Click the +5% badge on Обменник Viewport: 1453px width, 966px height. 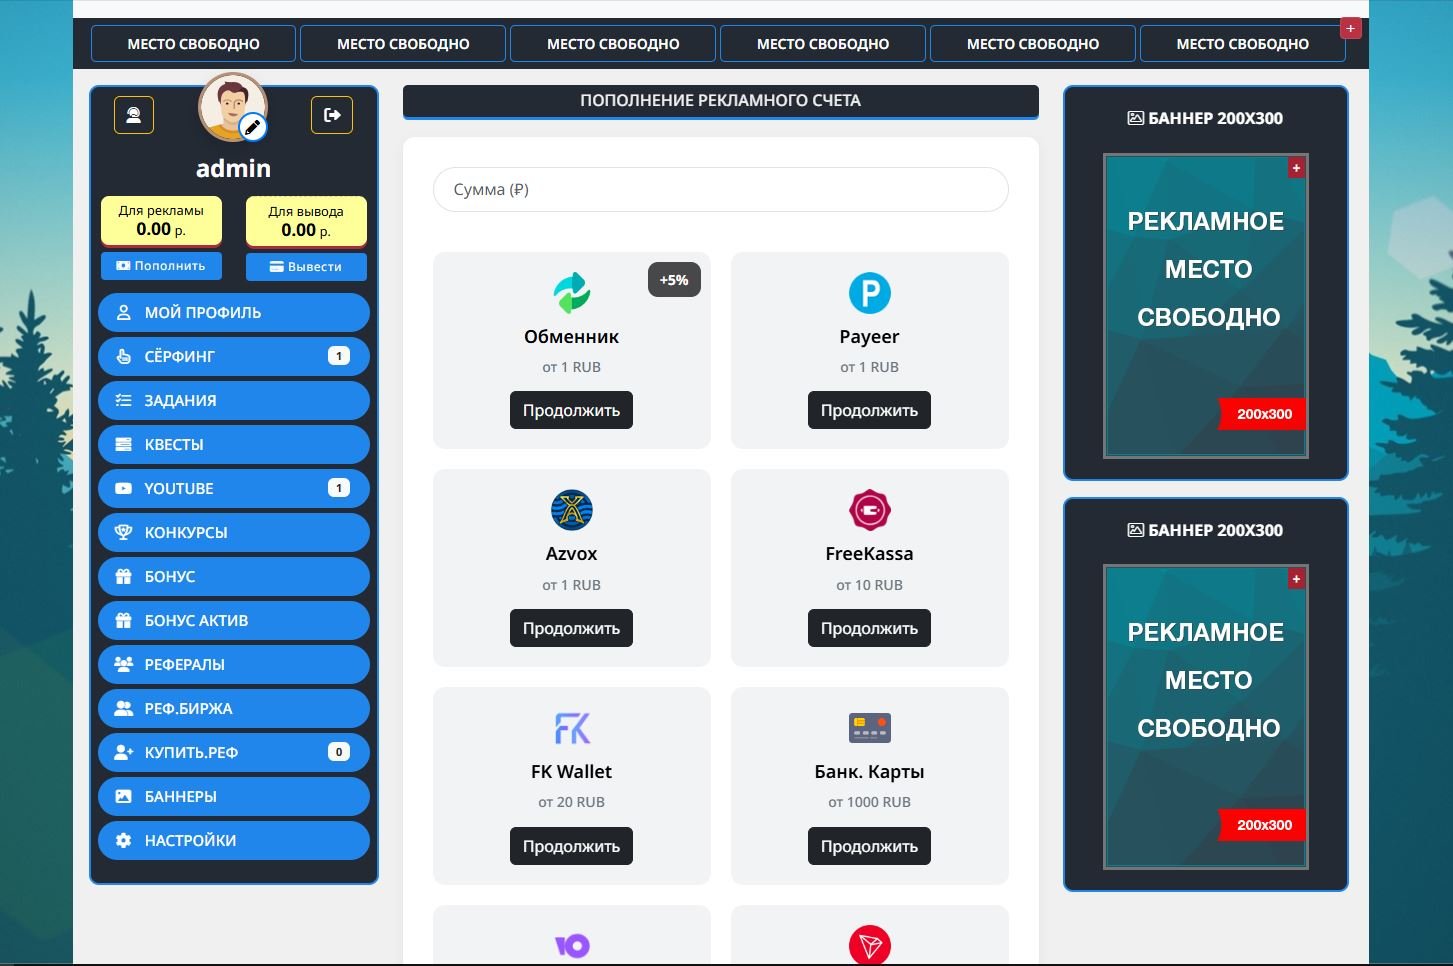674,280
